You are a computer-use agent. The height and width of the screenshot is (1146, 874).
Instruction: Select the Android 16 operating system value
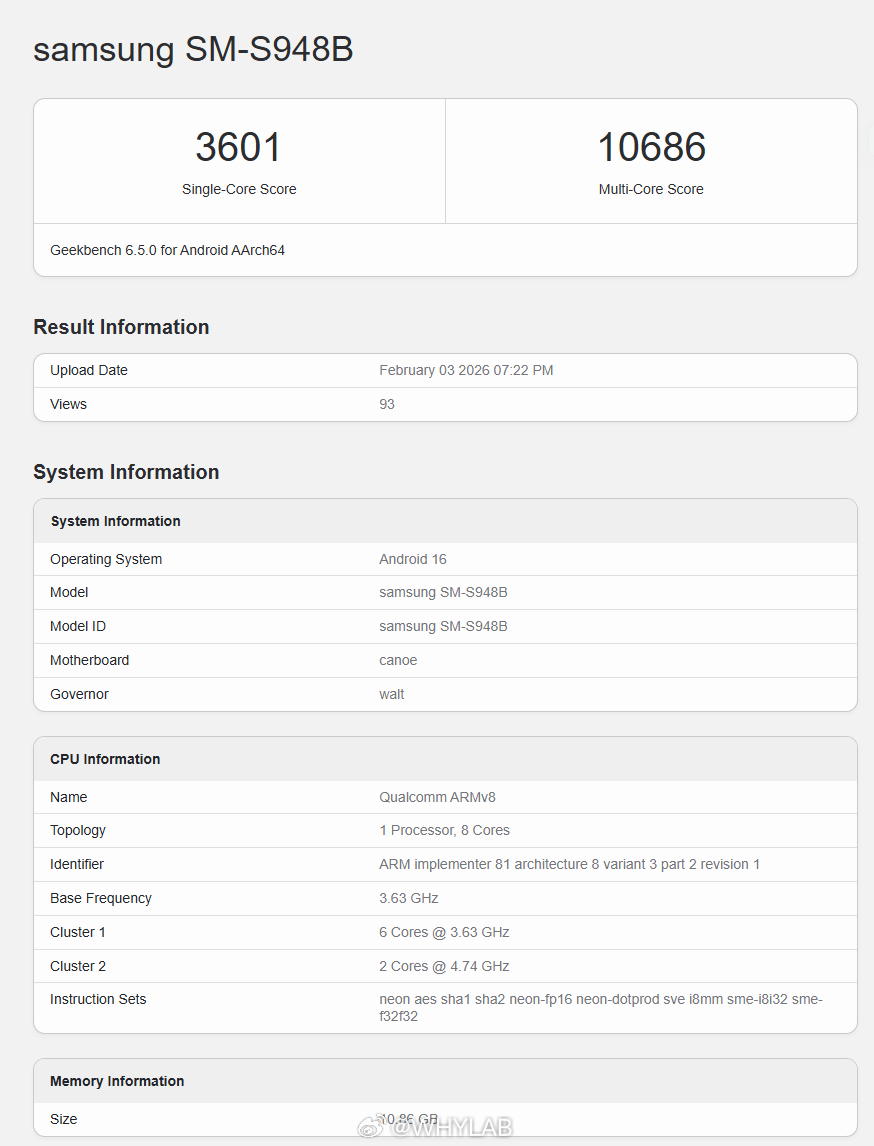412,559
